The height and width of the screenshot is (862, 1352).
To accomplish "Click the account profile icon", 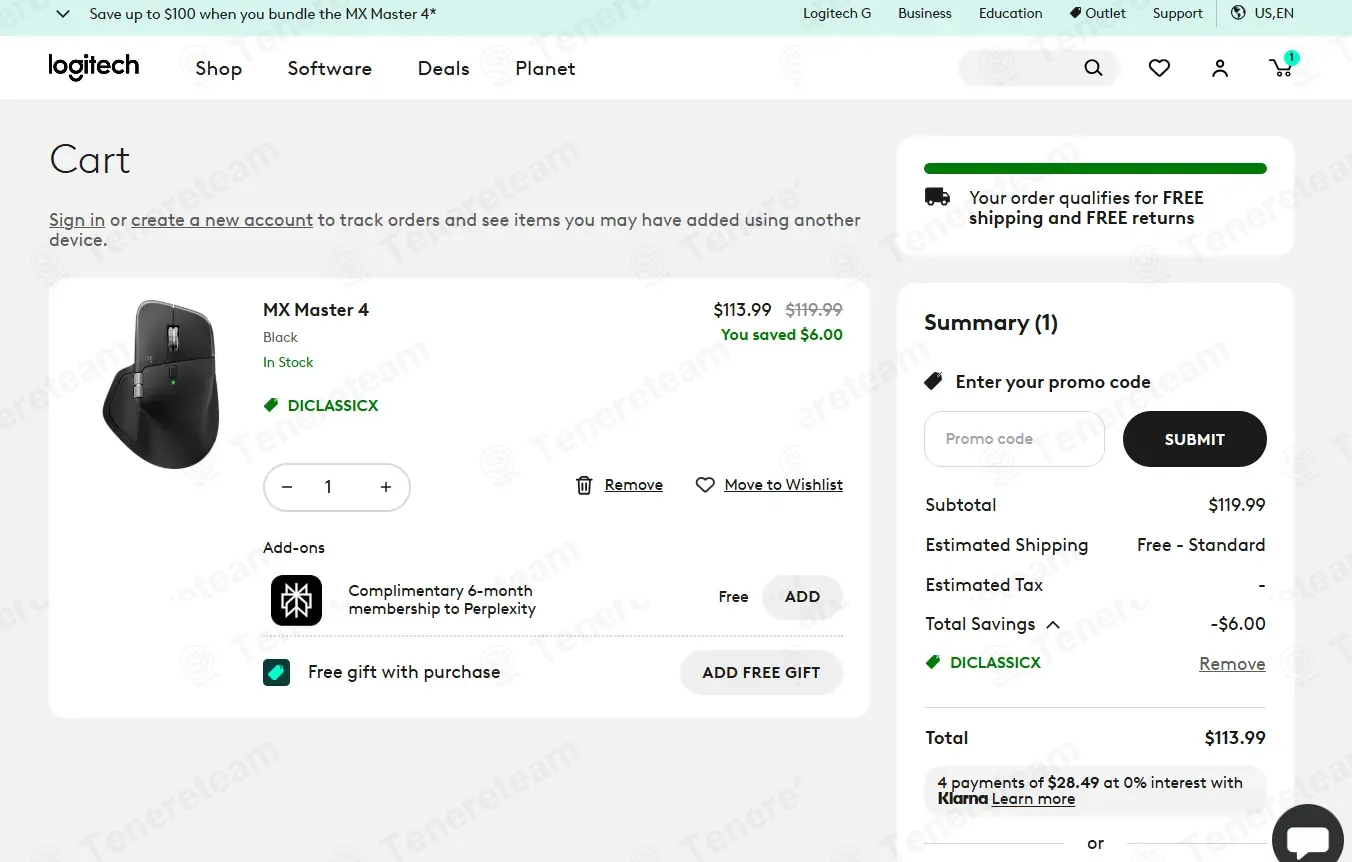I will click(x=1220, y=68).
